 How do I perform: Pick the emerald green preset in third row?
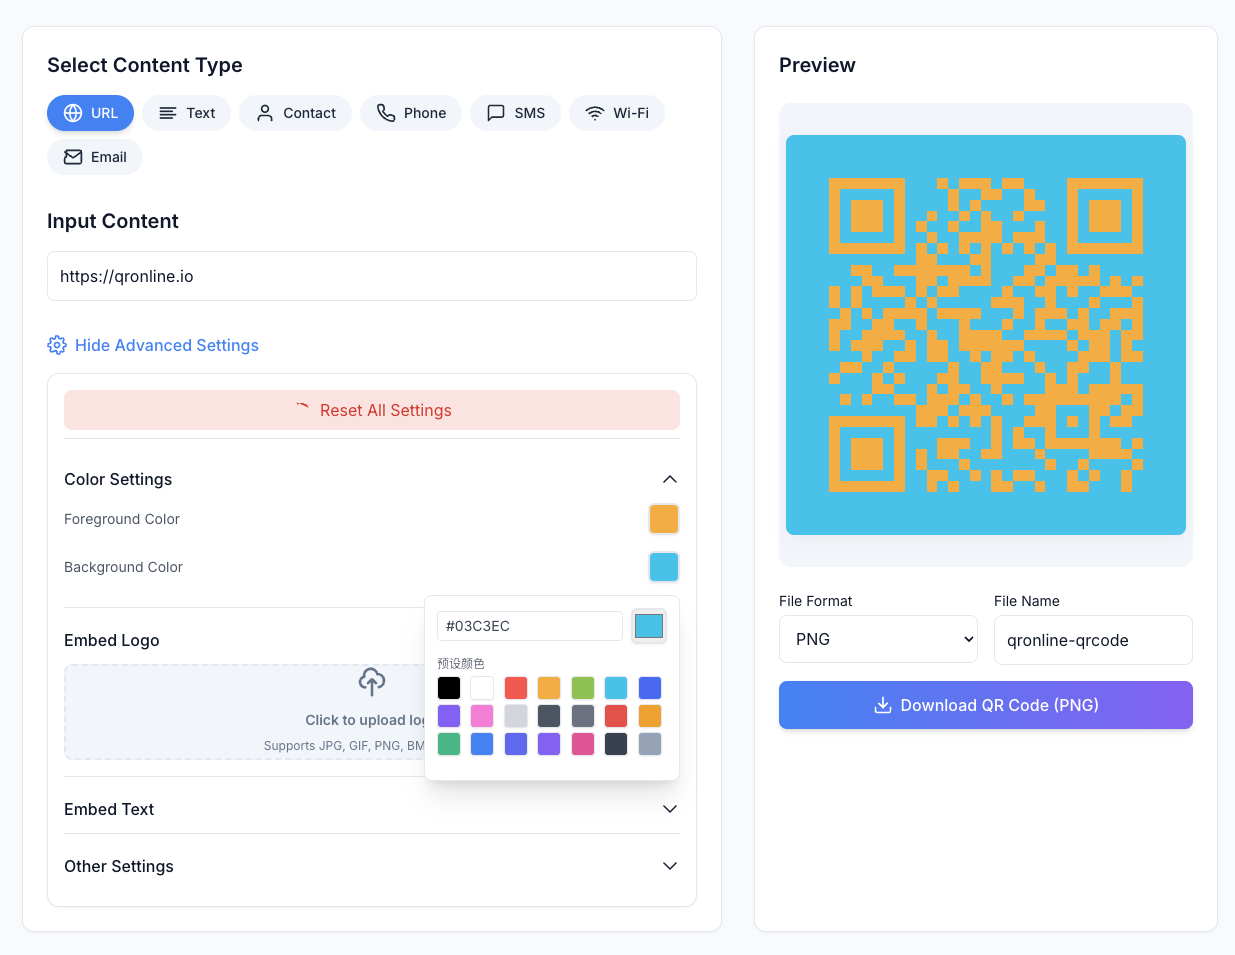449,744
